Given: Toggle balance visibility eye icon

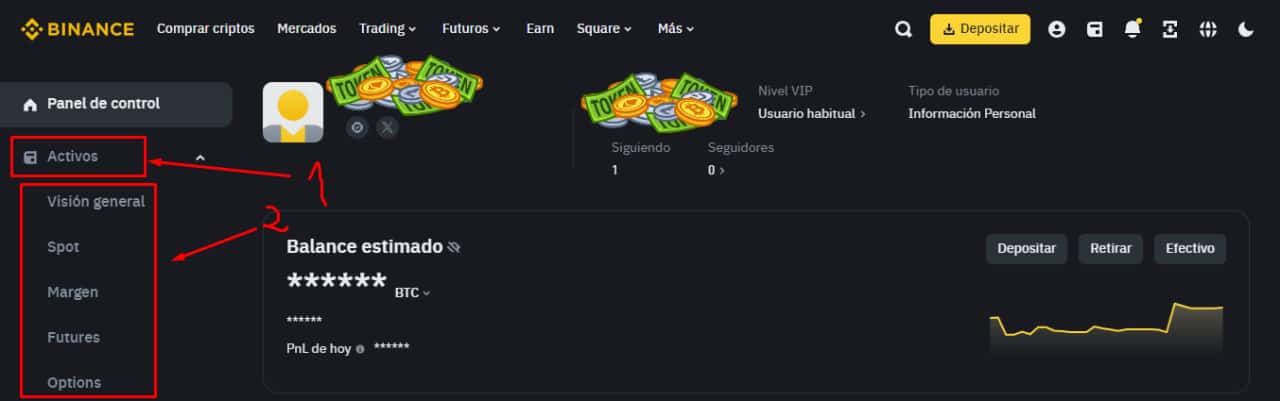Looking at the screenshot, I should point(454,246).
